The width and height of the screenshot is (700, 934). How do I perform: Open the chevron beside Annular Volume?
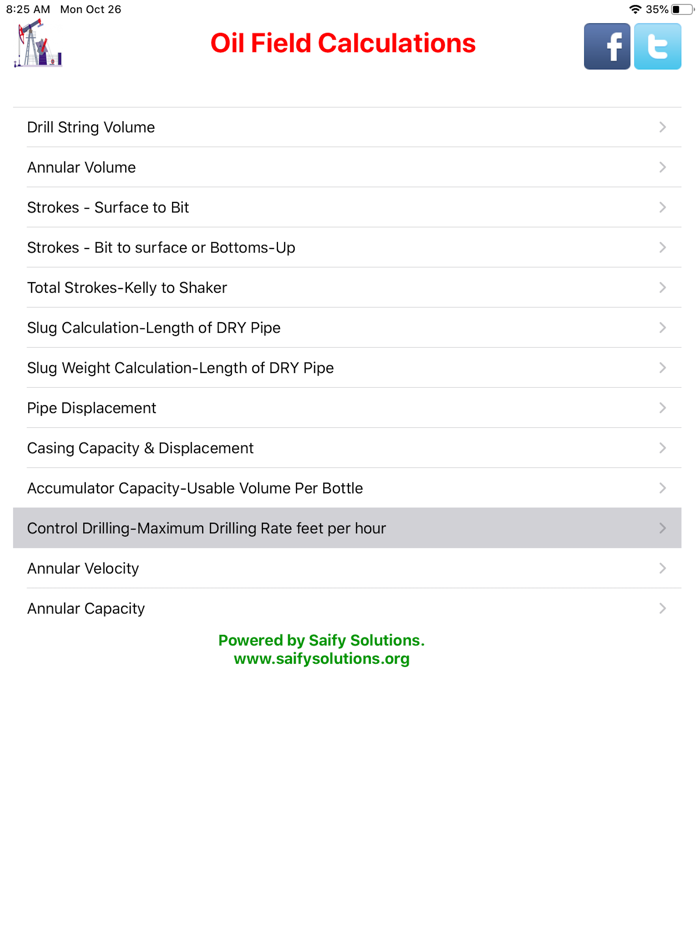(x=662, y=167)
